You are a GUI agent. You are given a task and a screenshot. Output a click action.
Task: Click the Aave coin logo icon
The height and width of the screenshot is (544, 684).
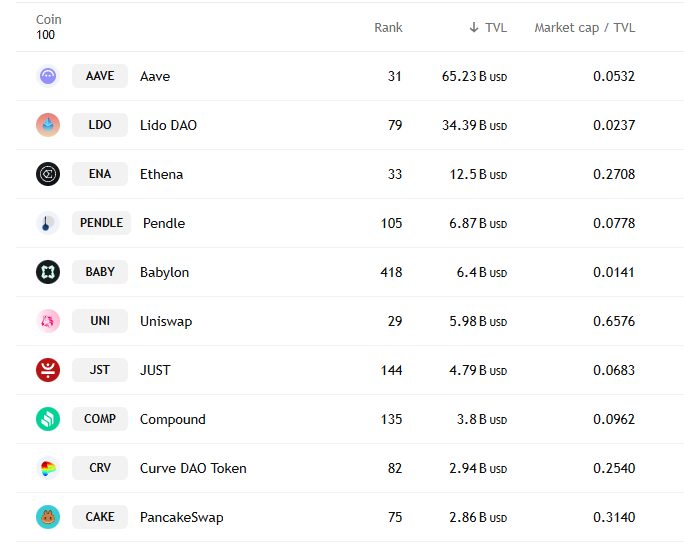[x=48, y=76]
